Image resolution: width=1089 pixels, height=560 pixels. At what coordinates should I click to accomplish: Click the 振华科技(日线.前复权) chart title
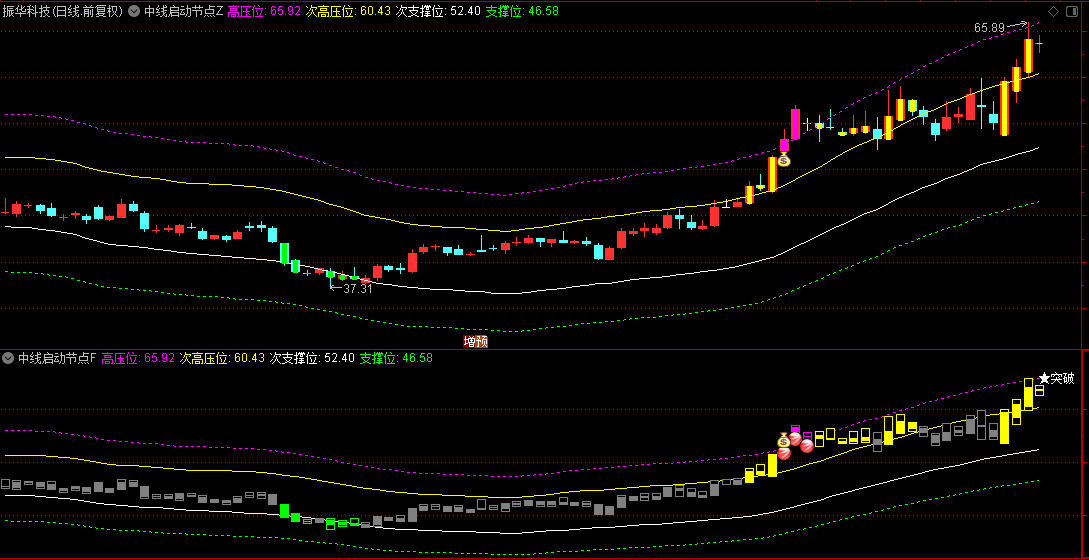coord(63,11)
